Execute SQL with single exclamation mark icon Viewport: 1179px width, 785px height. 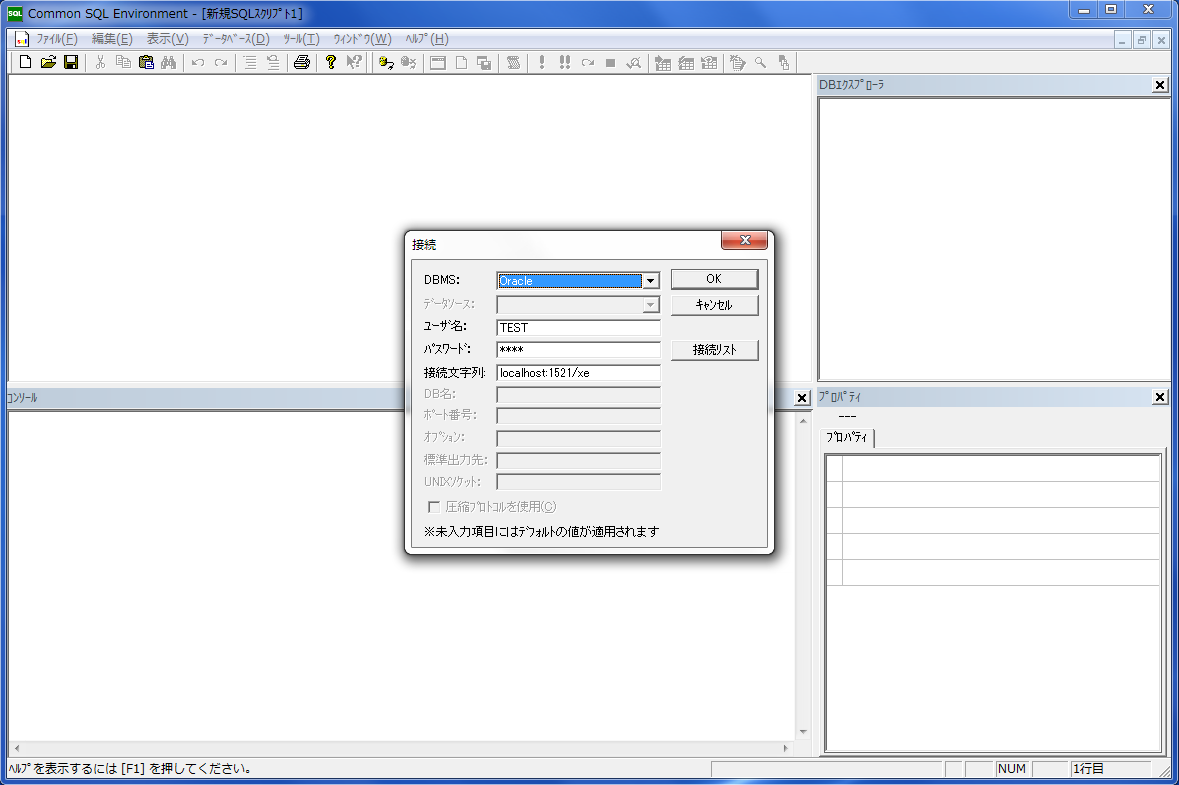541,62
